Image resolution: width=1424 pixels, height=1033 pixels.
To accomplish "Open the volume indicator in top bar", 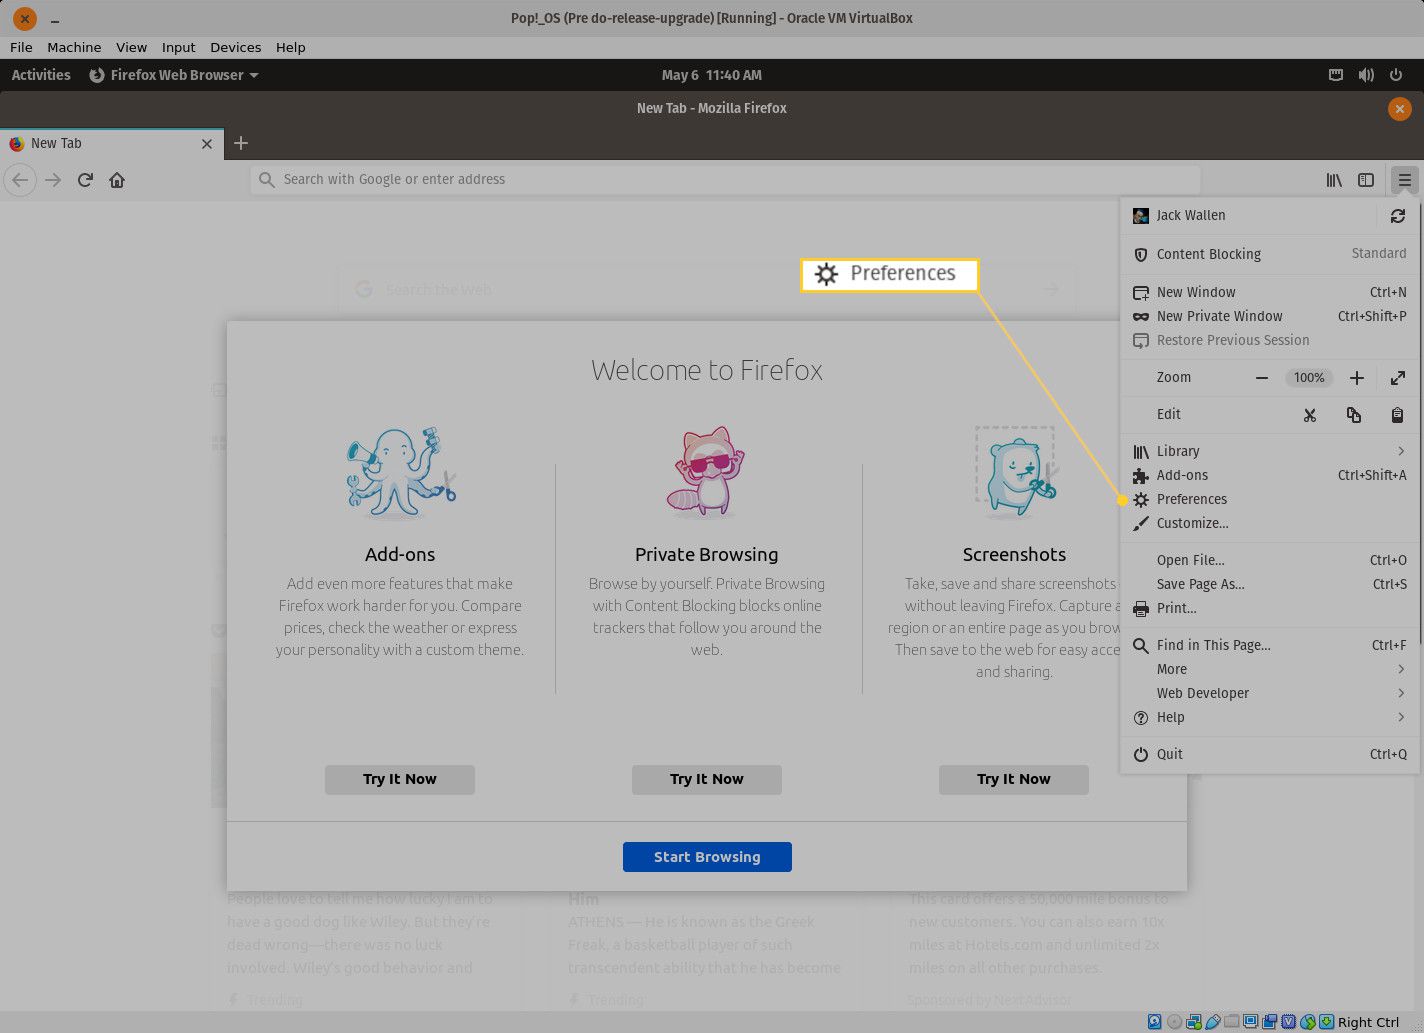I will pyautogui.click(x=1366, y=75).
